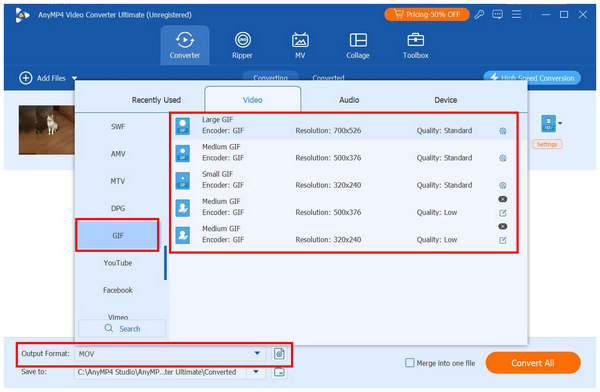Click the Large GIF preset icon
Viewport: 600px width, 392px height.
[183, 126]
